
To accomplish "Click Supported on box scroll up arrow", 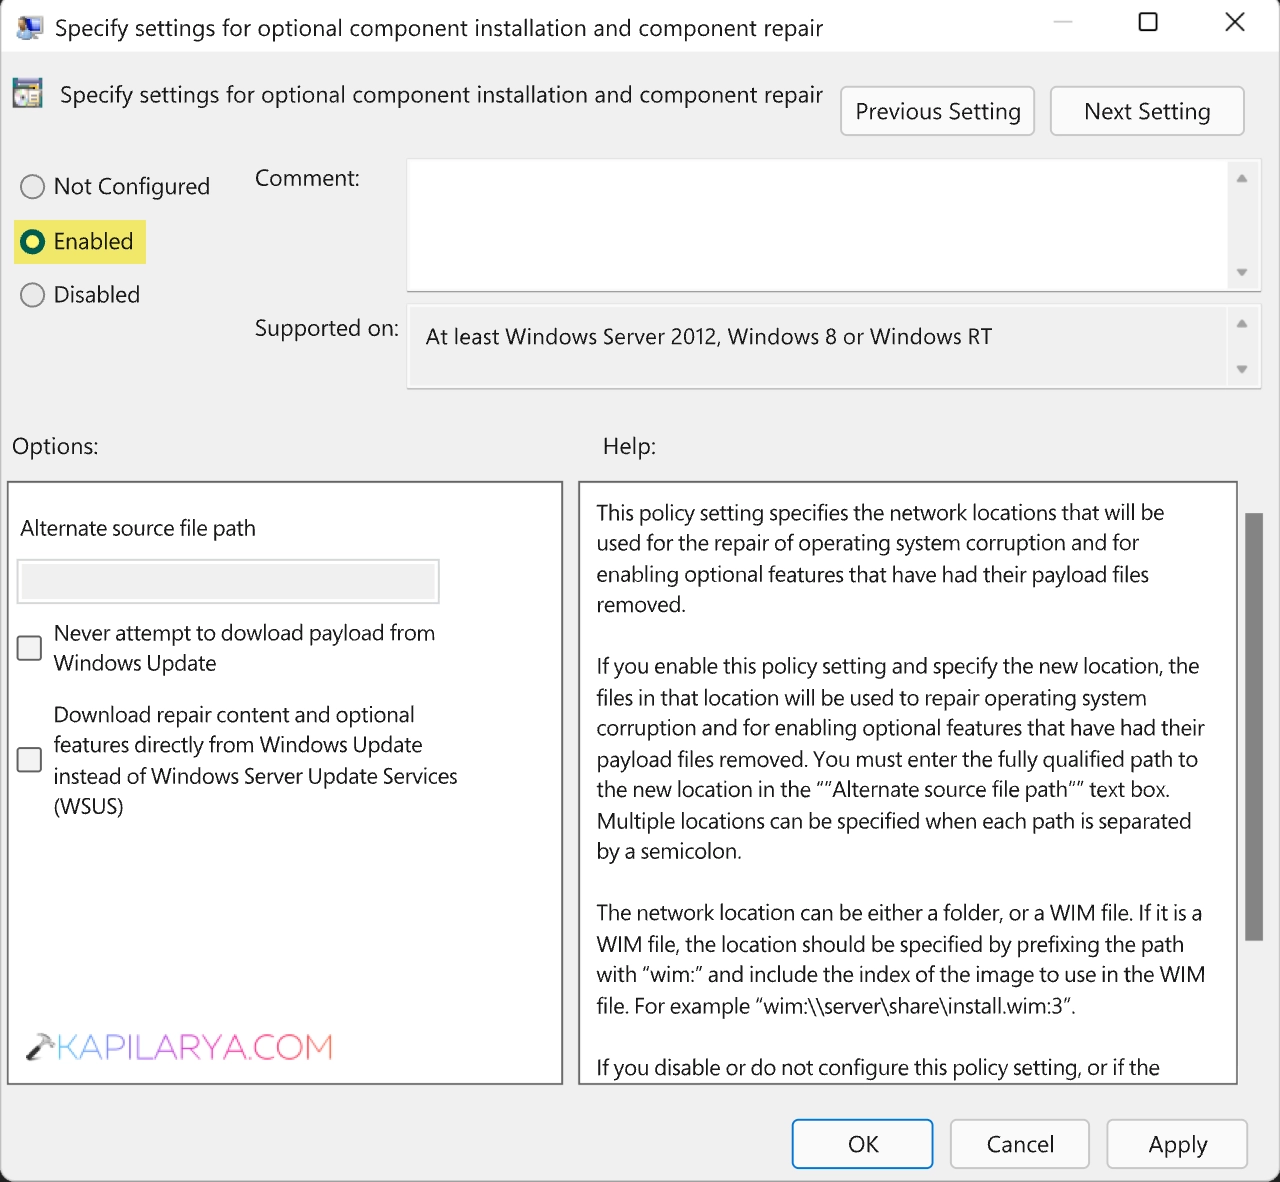I will 1242,323.
